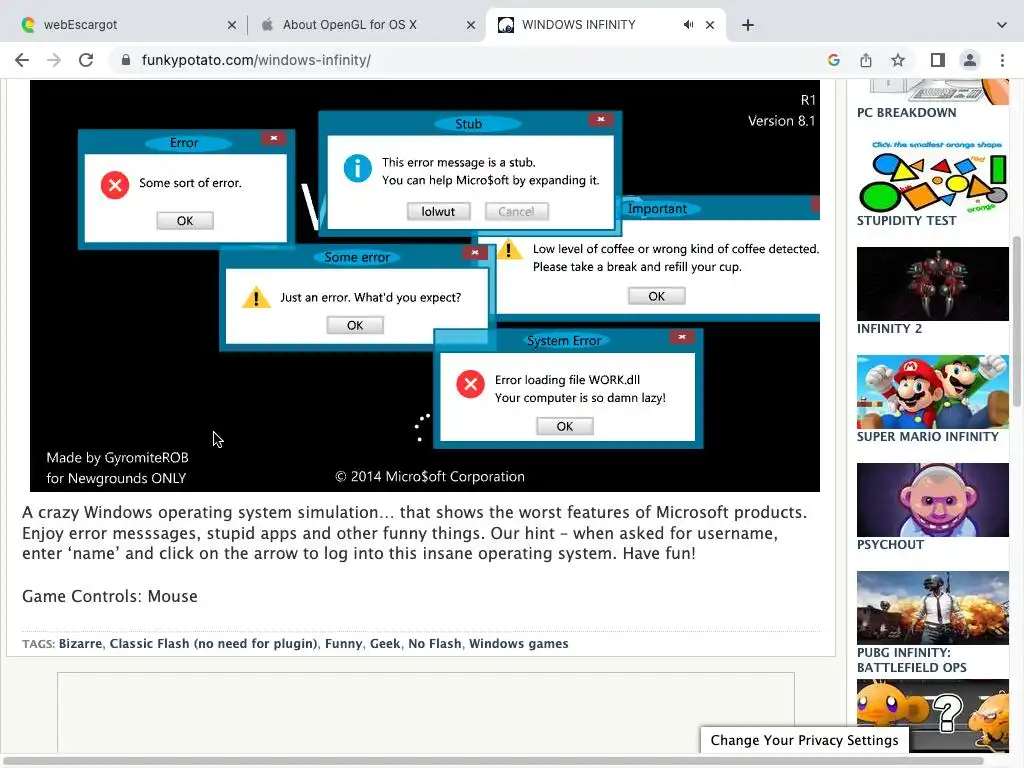This screenshot has width=1024, height=768.
Task: Mute audio on WINDOWS INFINITY tab
Action: coord(688,25)
